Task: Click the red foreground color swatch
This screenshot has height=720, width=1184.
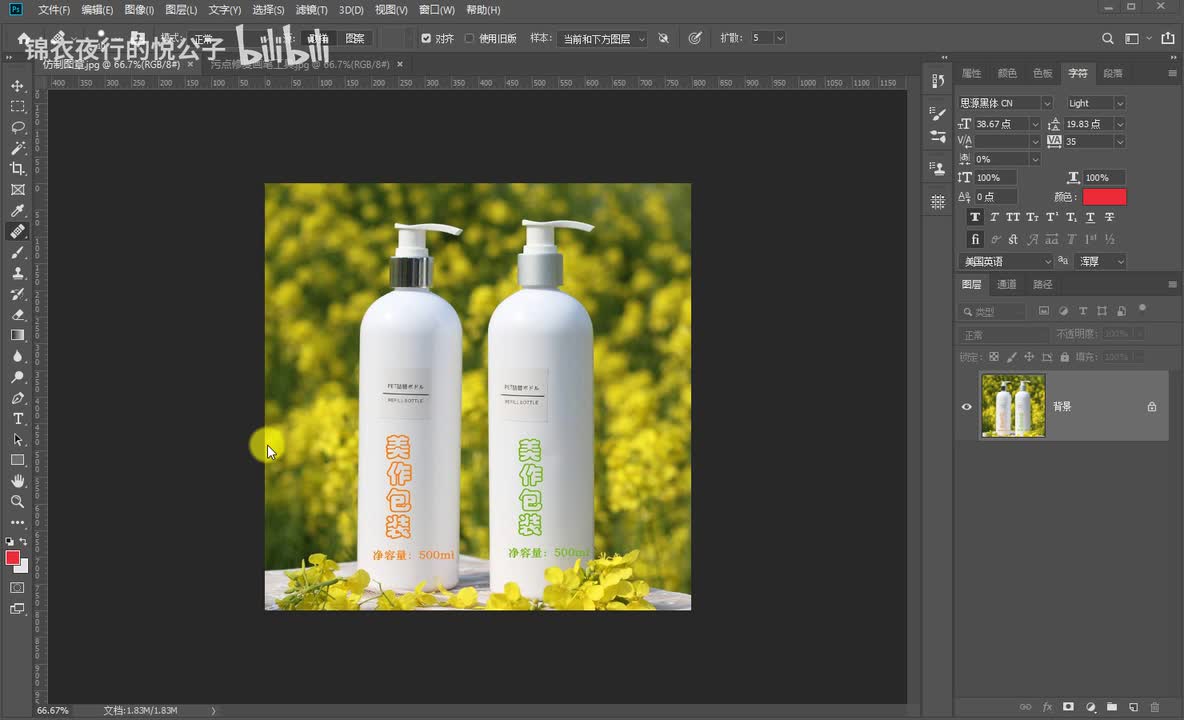Action: pyautogui.click(x=13, y=558)
